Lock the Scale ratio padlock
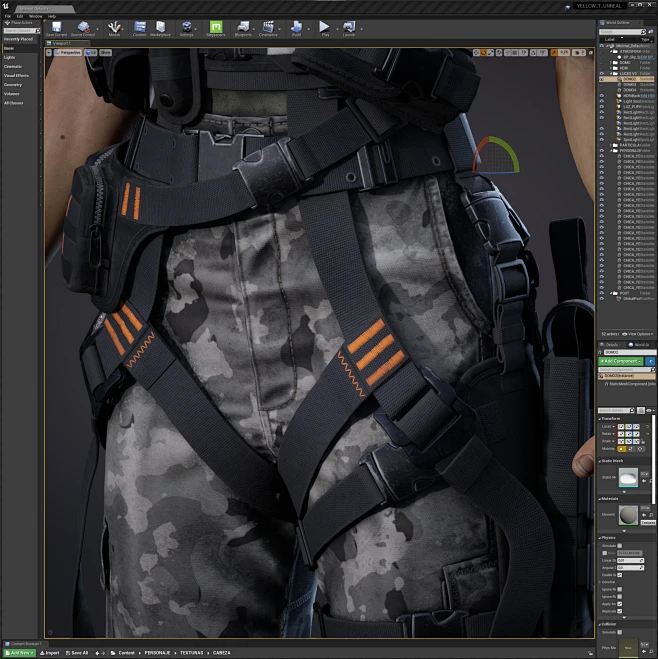This screenshot has height=659, width=658. (x=643, y=442)
